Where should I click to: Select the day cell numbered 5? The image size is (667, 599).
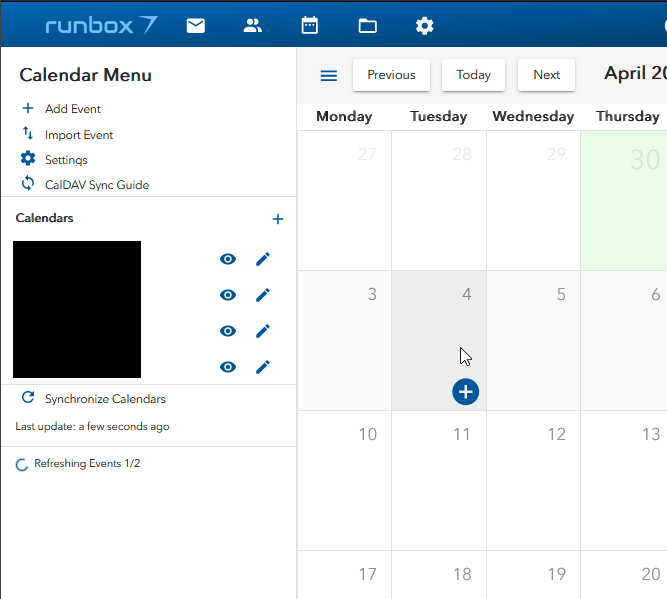coord(533,340)
